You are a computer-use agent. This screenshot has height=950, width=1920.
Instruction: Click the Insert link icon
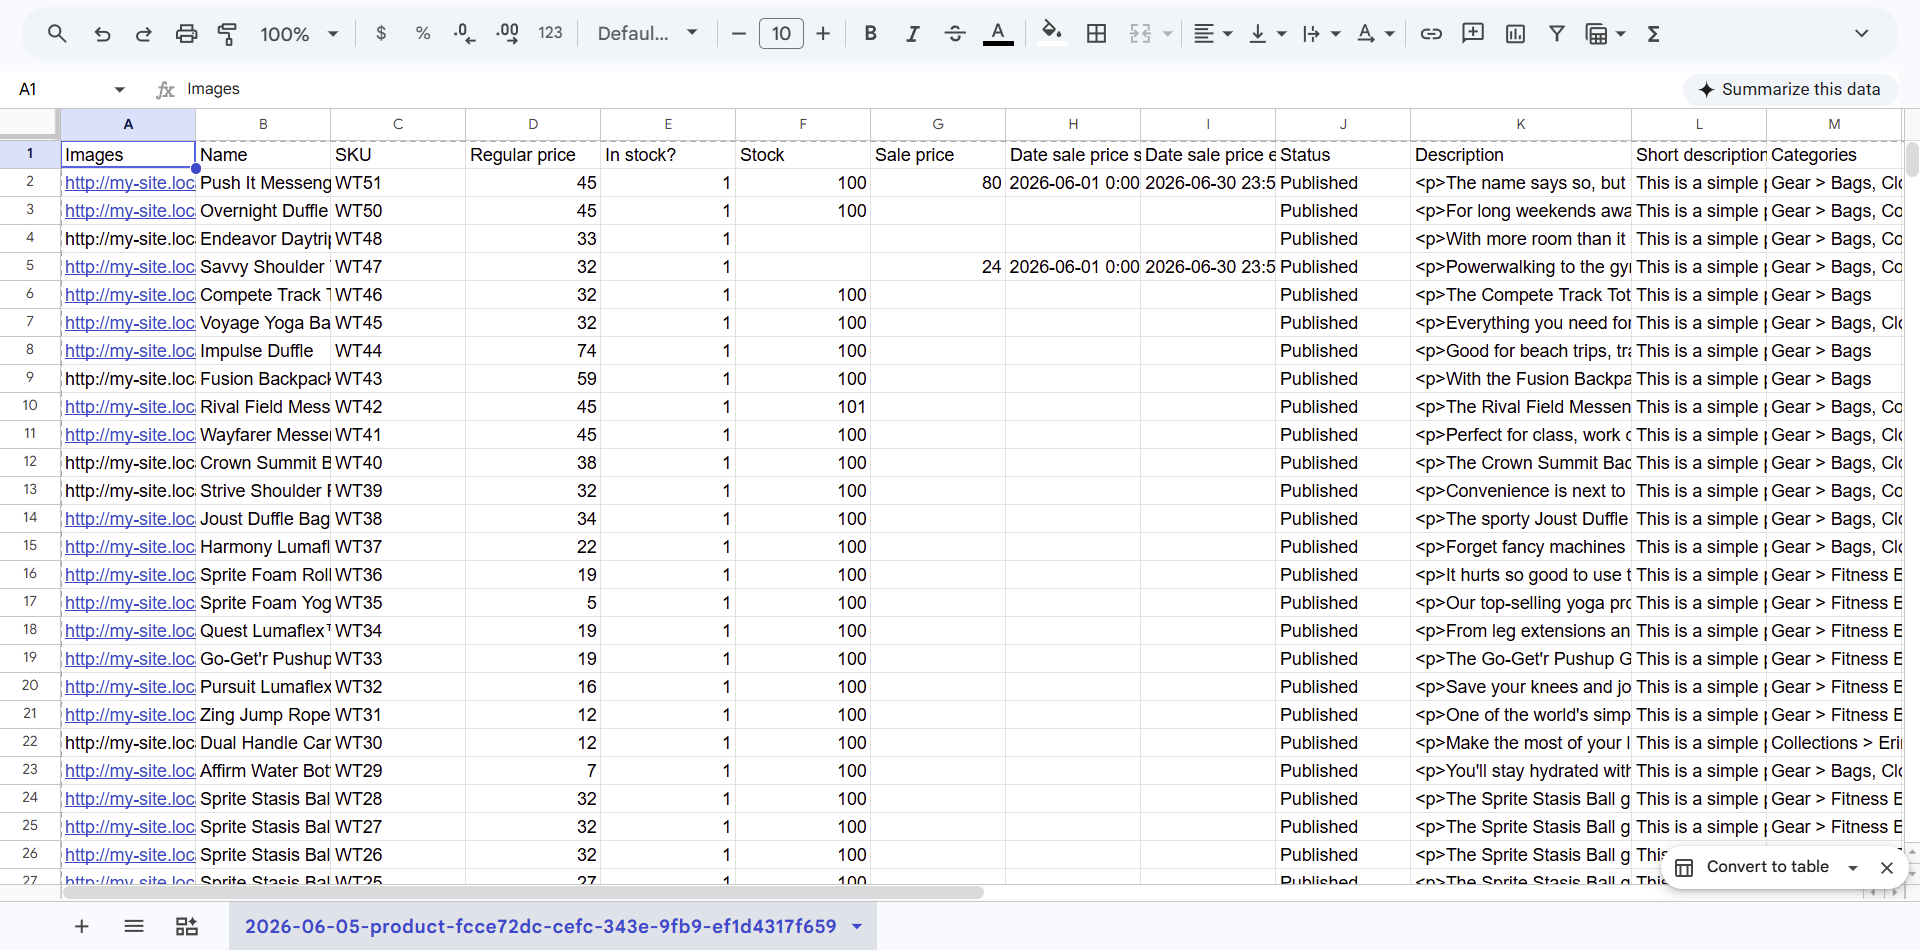(x=1431, y=34)
